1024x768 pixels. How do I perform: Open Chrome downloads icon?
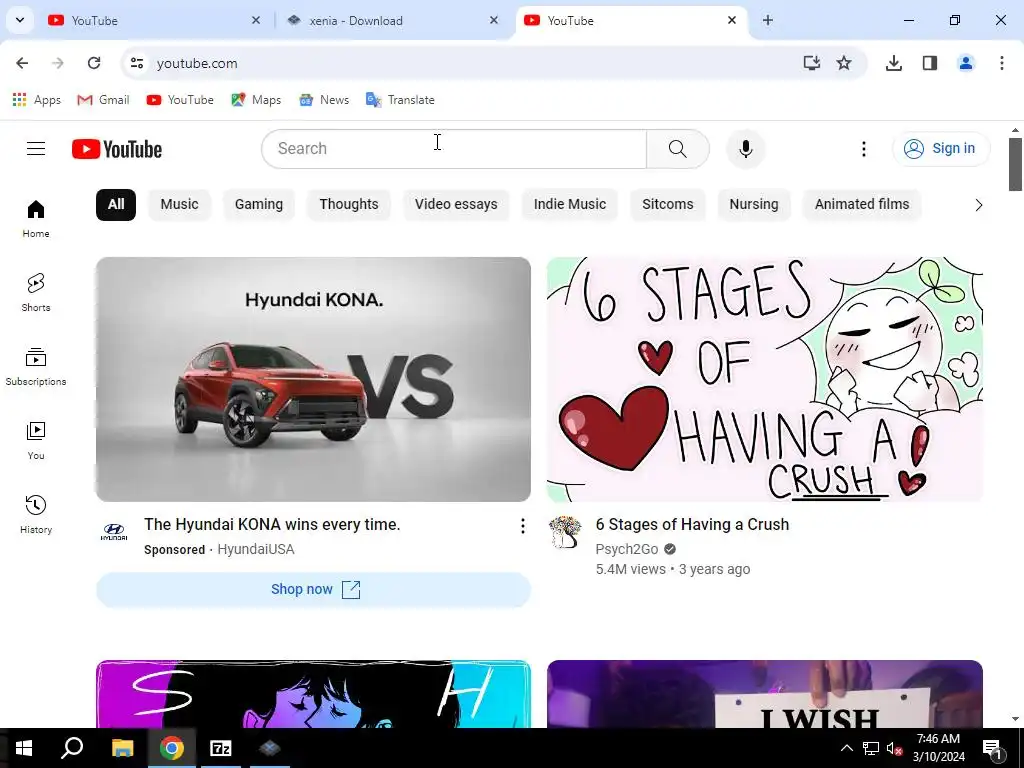pyautogui.click(x=893, y=63)
